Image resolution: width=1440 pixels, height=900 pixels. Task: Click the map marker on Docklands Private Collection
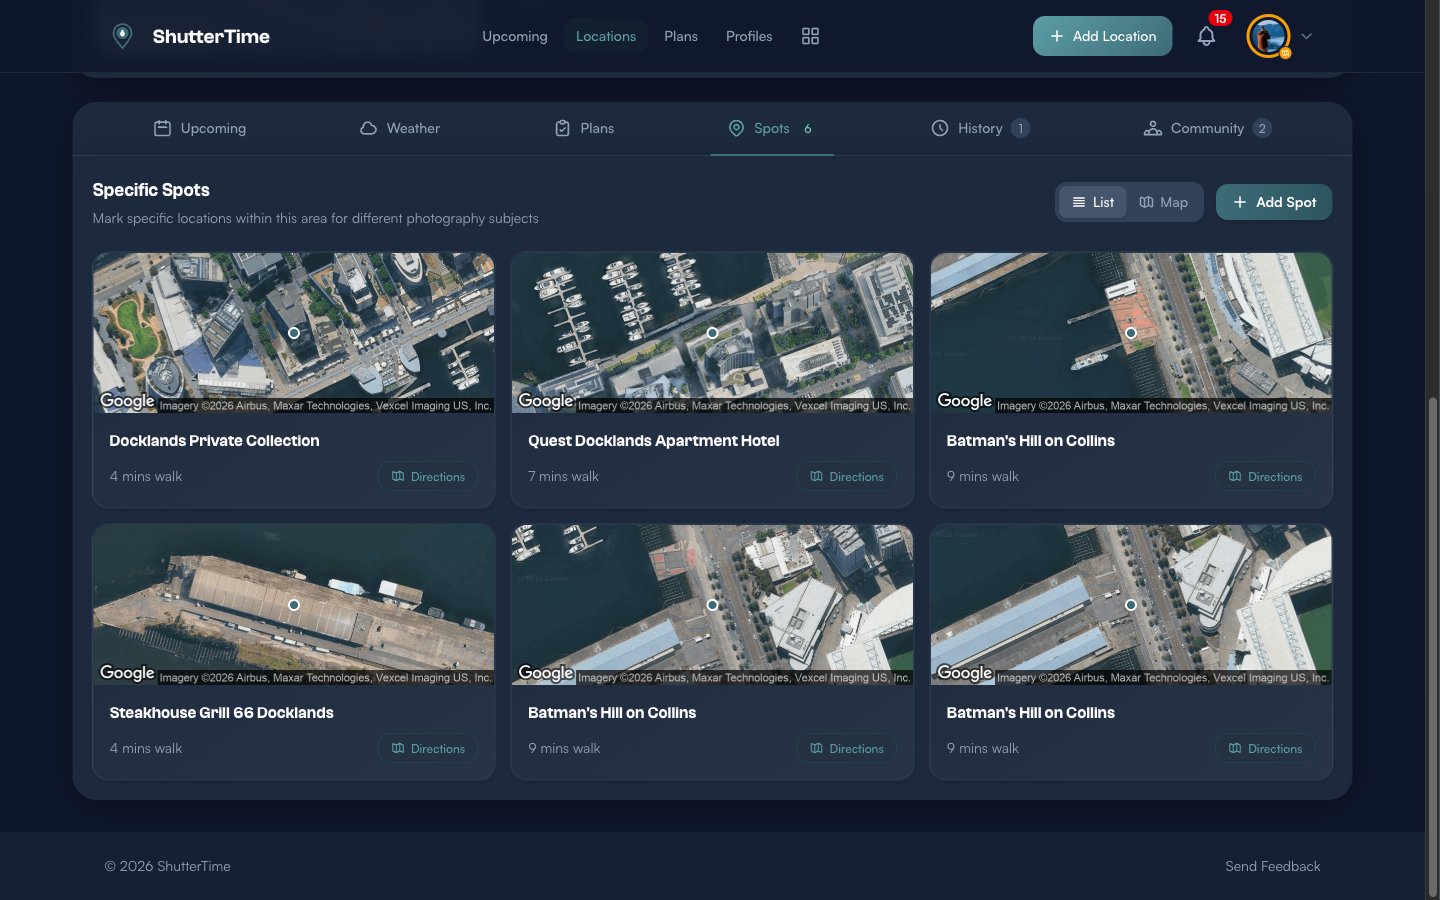[x=294, y=333]
